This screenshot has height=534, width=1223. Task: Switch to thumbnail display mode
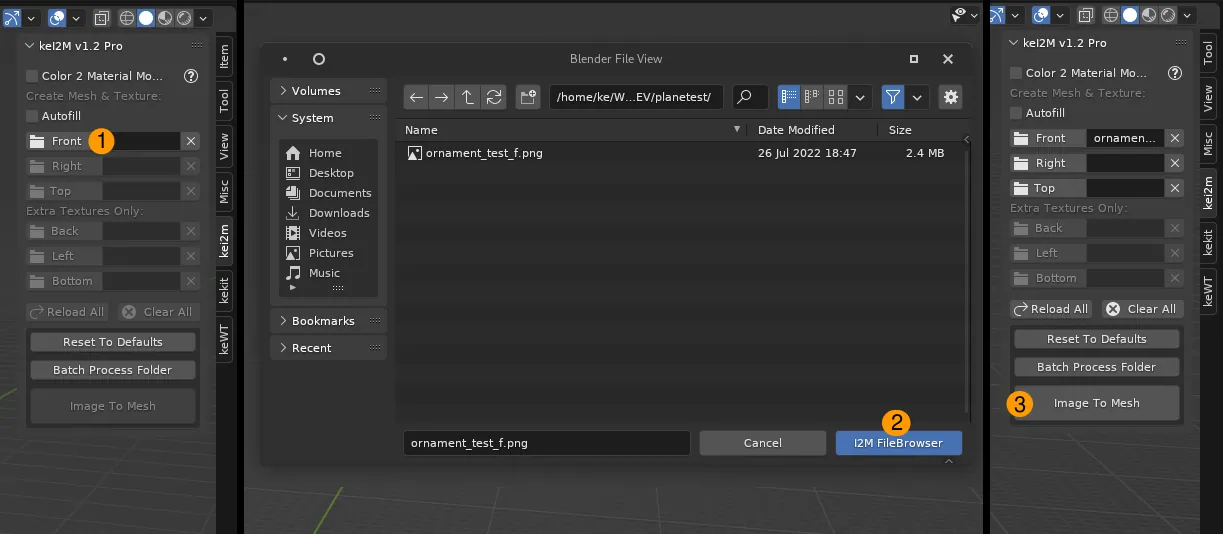click(836, 97)
